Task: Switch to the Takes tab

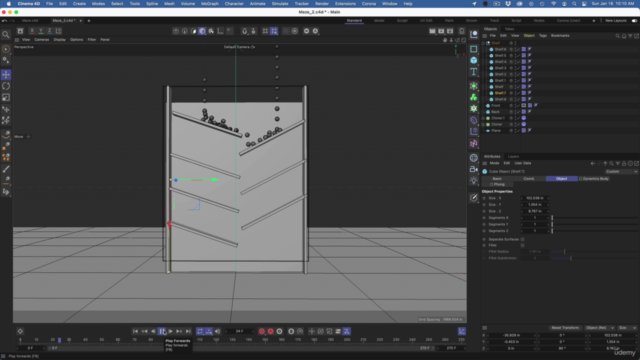Action: [x=509, y=29]
